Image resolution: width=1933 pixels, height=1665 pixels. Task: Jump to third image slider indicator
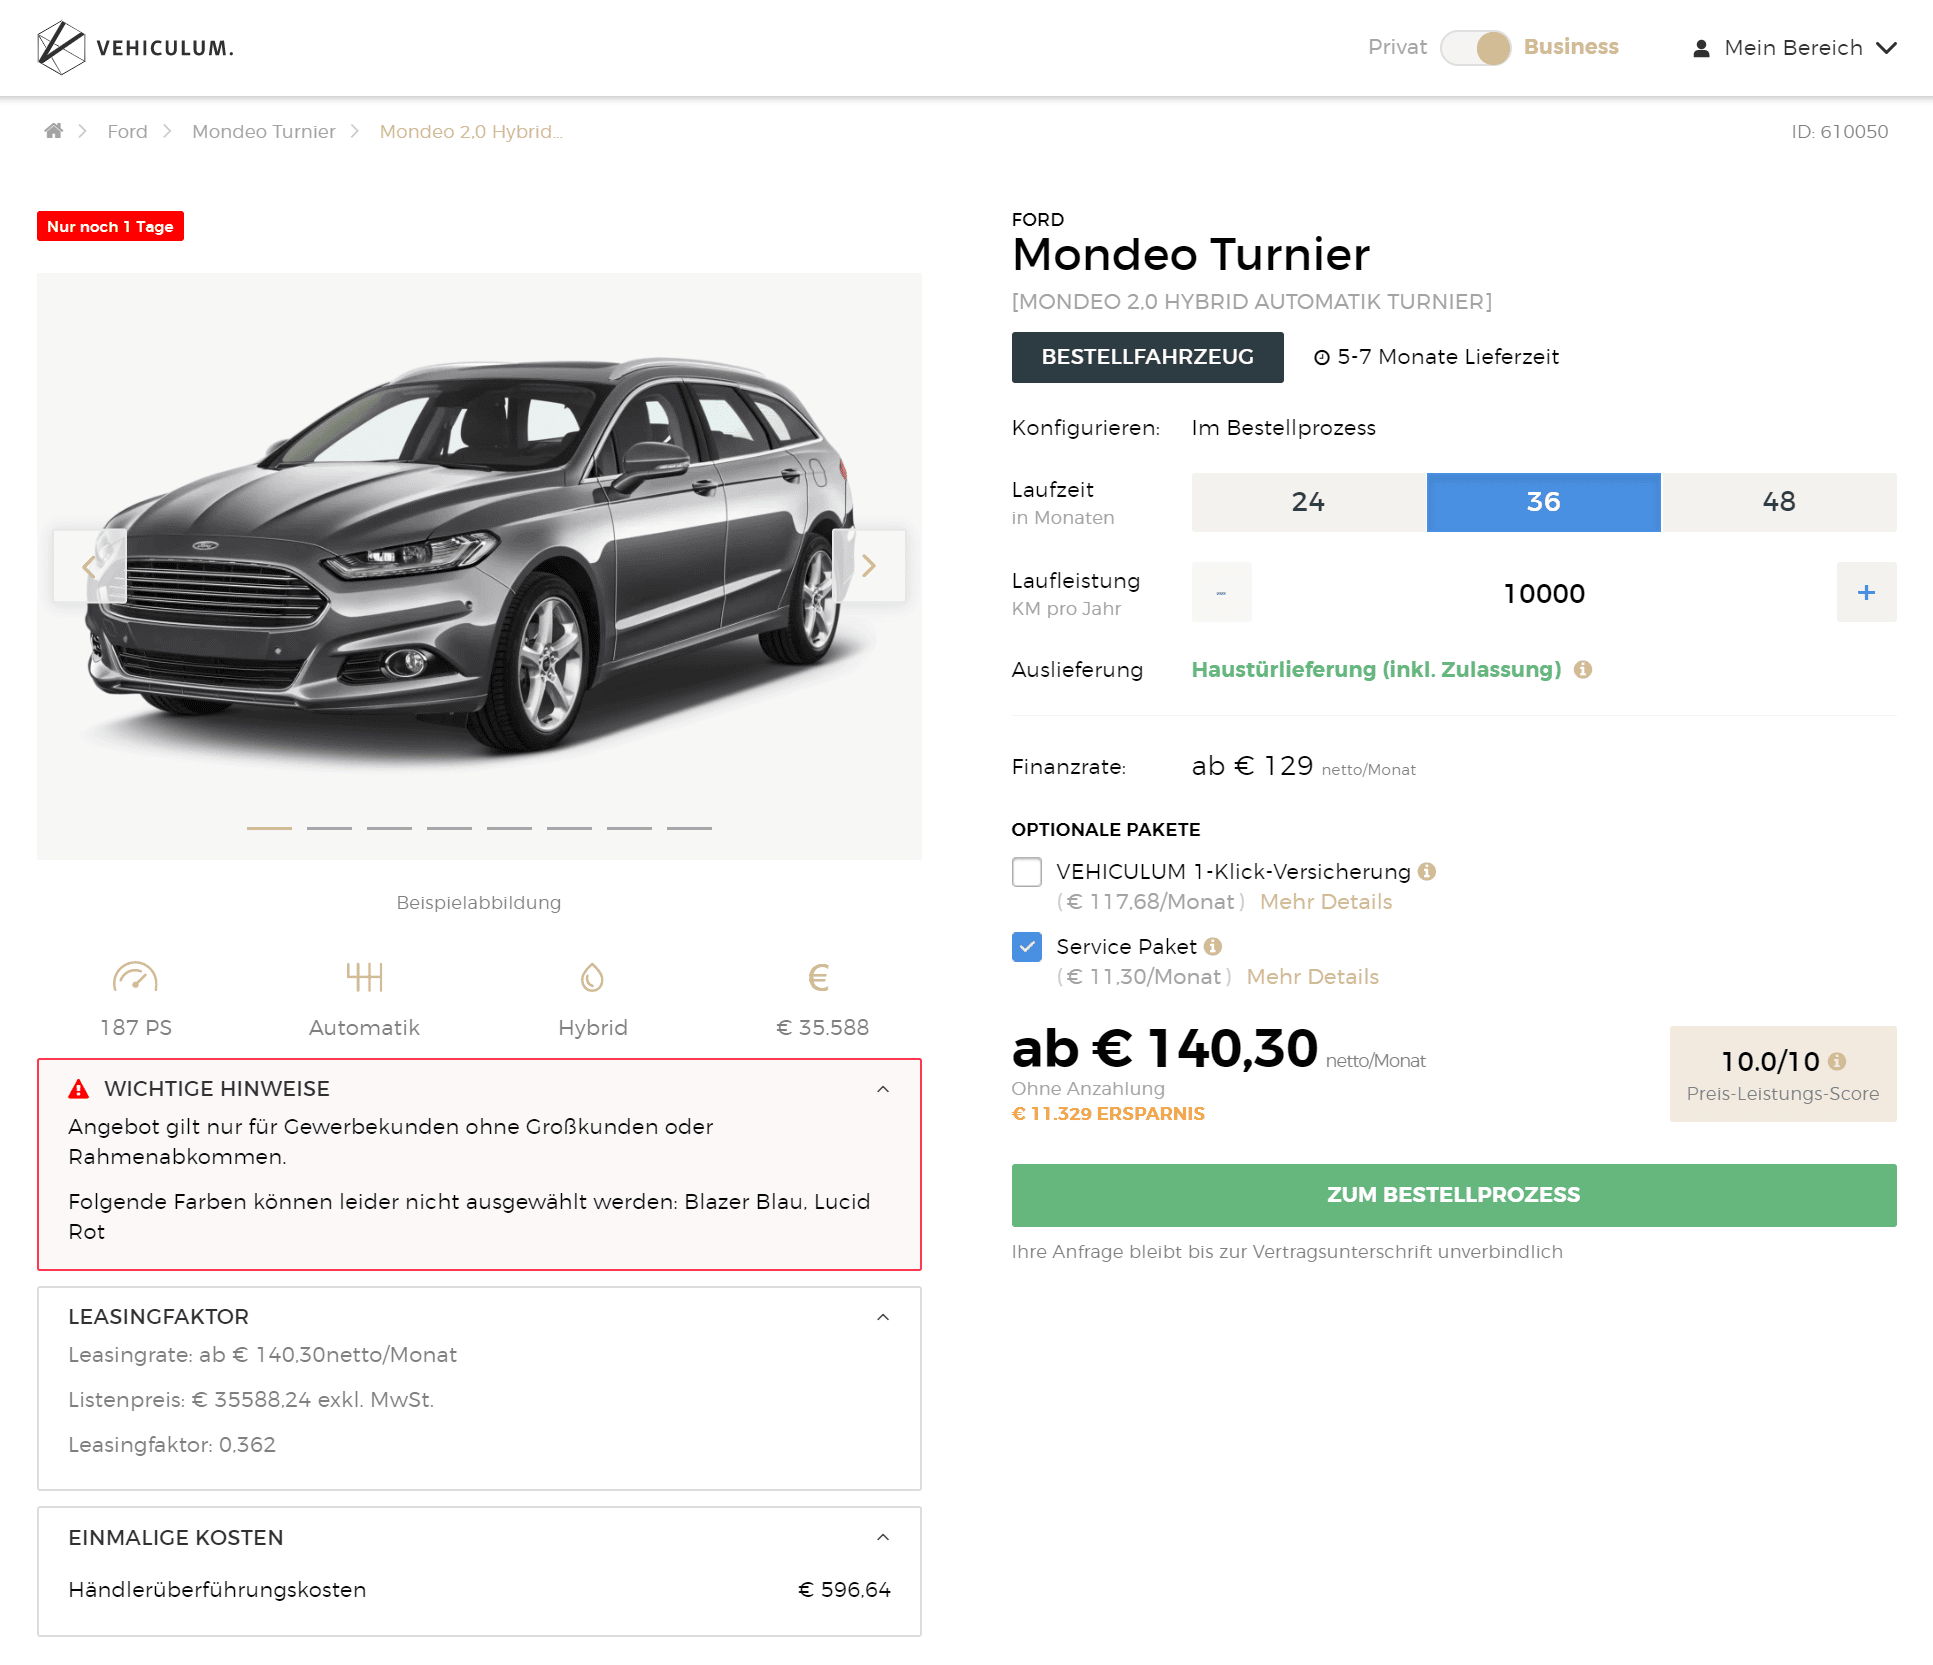pyautogui.click(x=389, y=828)
